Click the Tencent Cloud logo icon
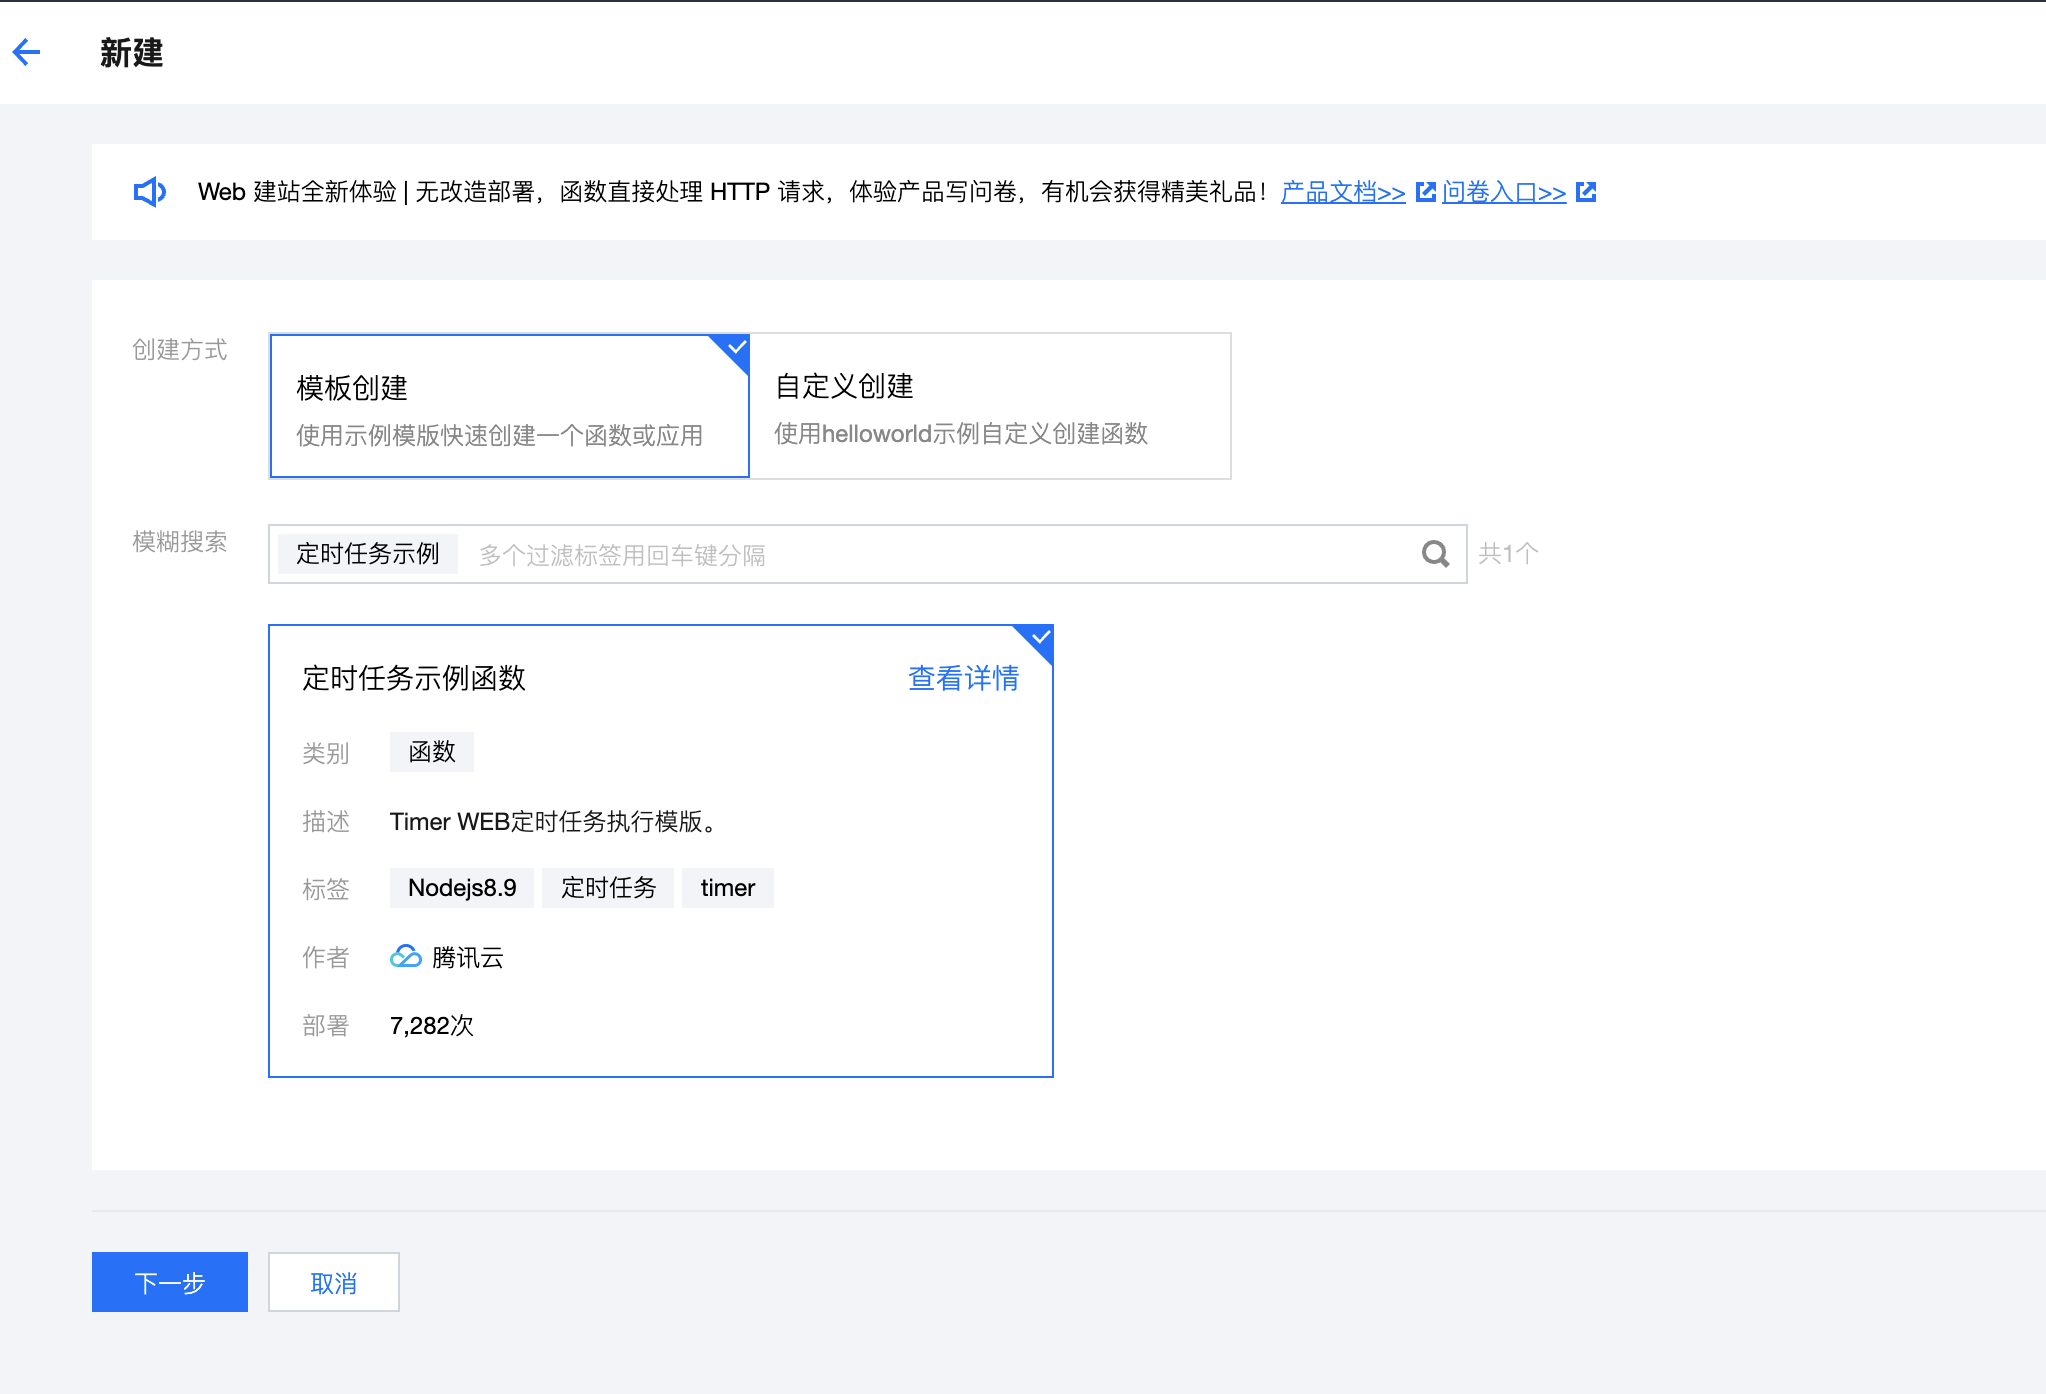 click(x=406, y=957)
